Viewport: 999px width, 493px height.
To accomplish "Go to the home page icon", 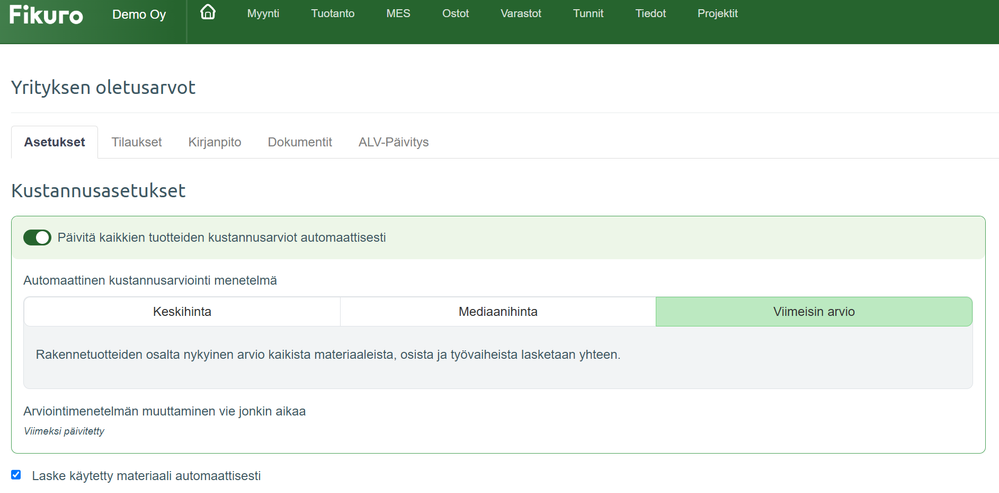I will [x=208, y=13].
